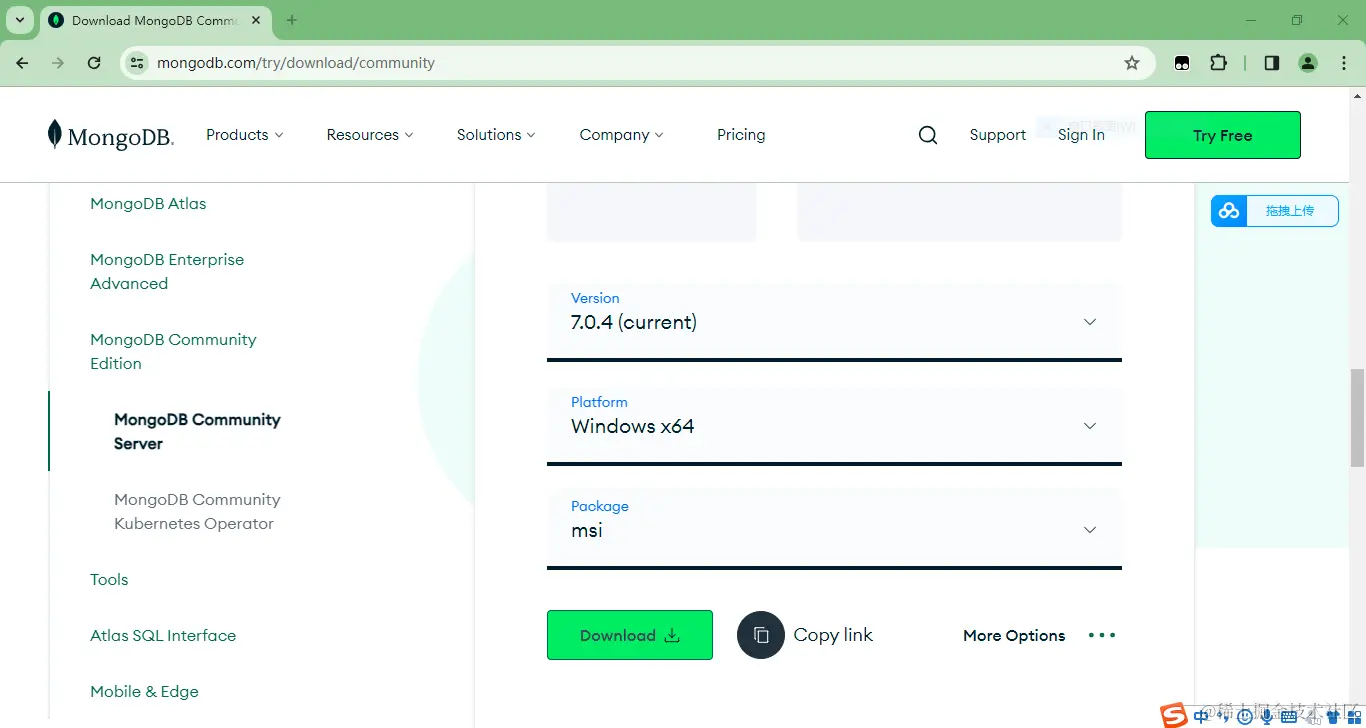Open the Platform Windows x64 dropdown
1366x728 pixels.
click(x=834, y=425)
